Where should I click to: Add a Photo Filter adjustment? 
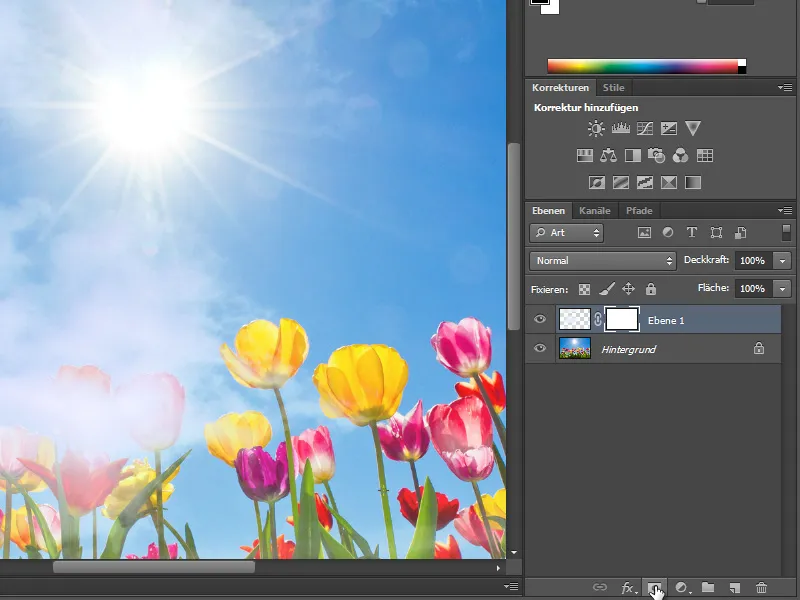coord(656,155)
